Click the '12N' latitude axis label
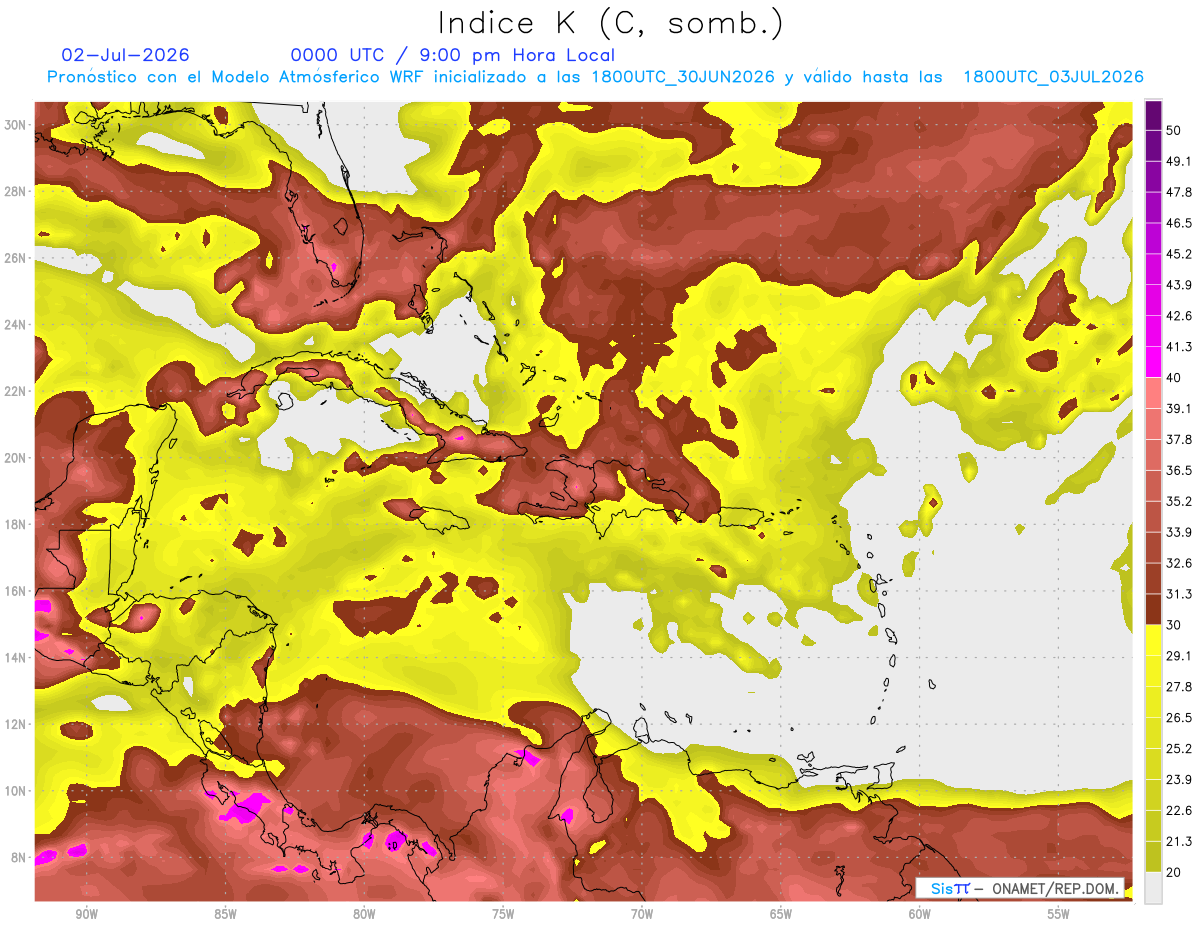The width and height of the screenshot is (1200, 927). click(16, 724)
